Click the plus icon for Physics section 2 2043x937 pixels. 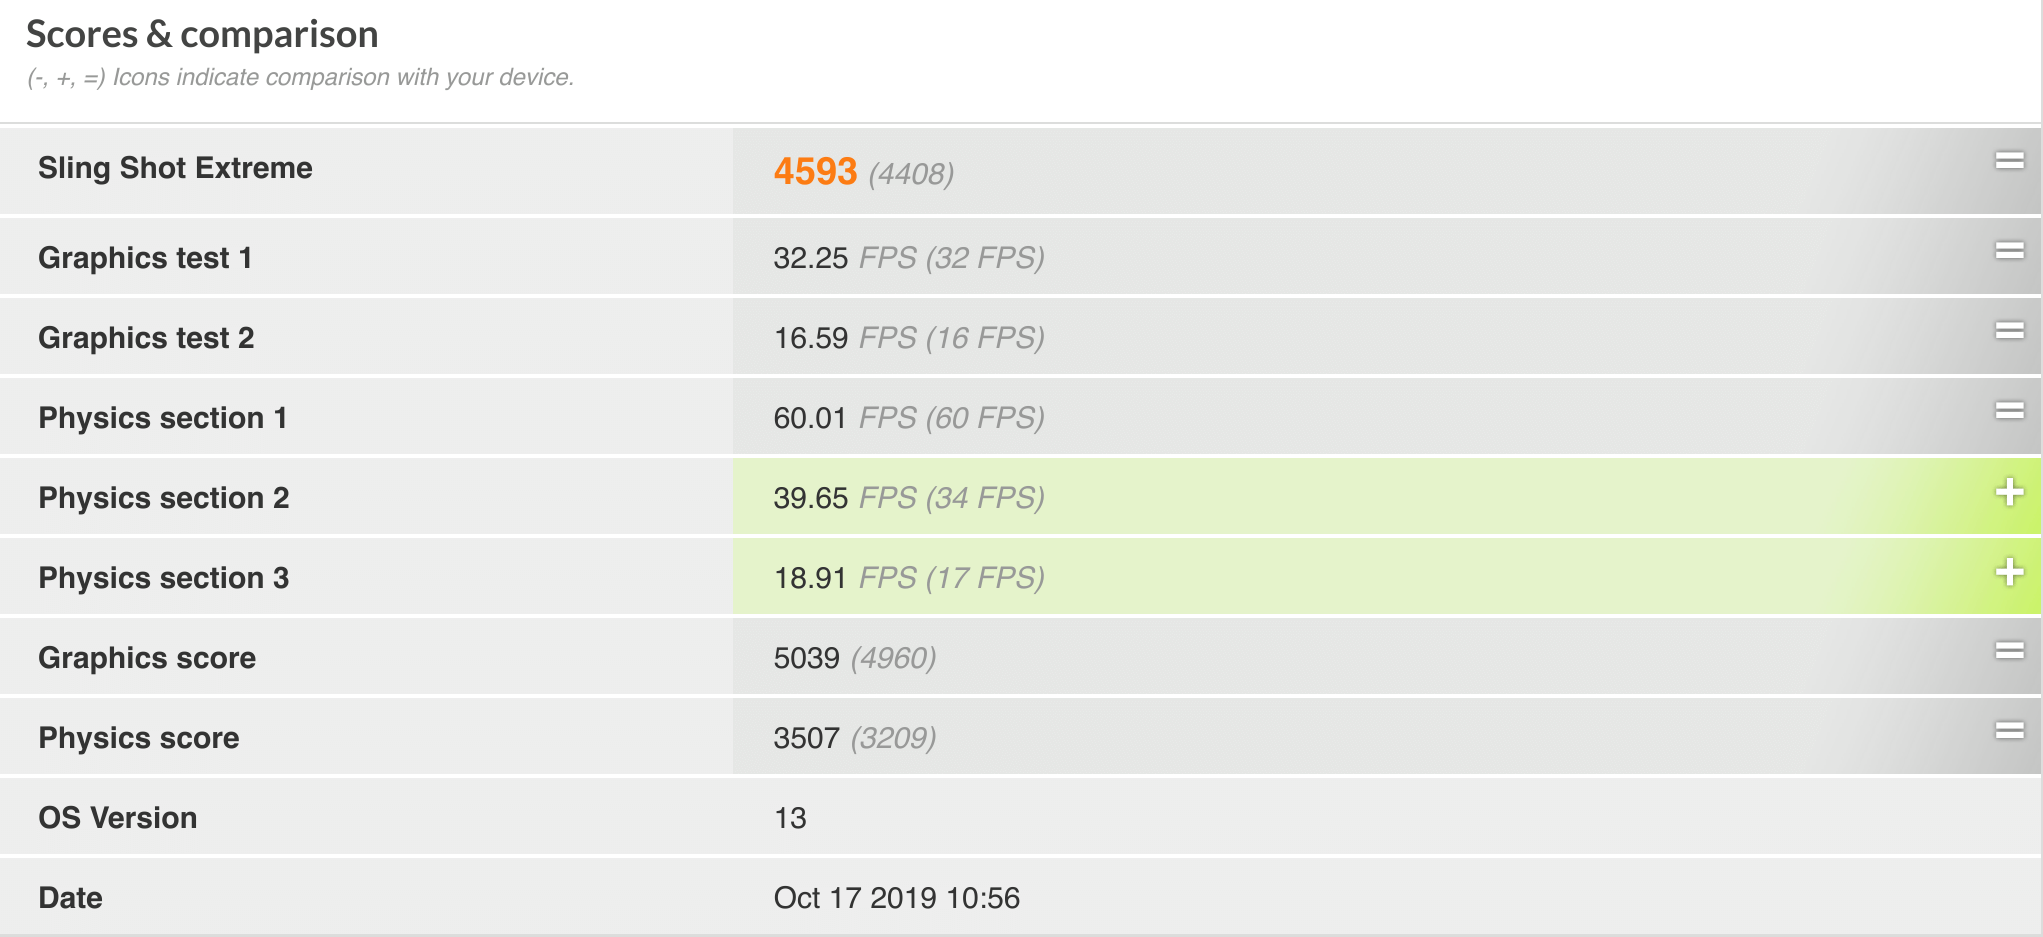(2009, 492)
